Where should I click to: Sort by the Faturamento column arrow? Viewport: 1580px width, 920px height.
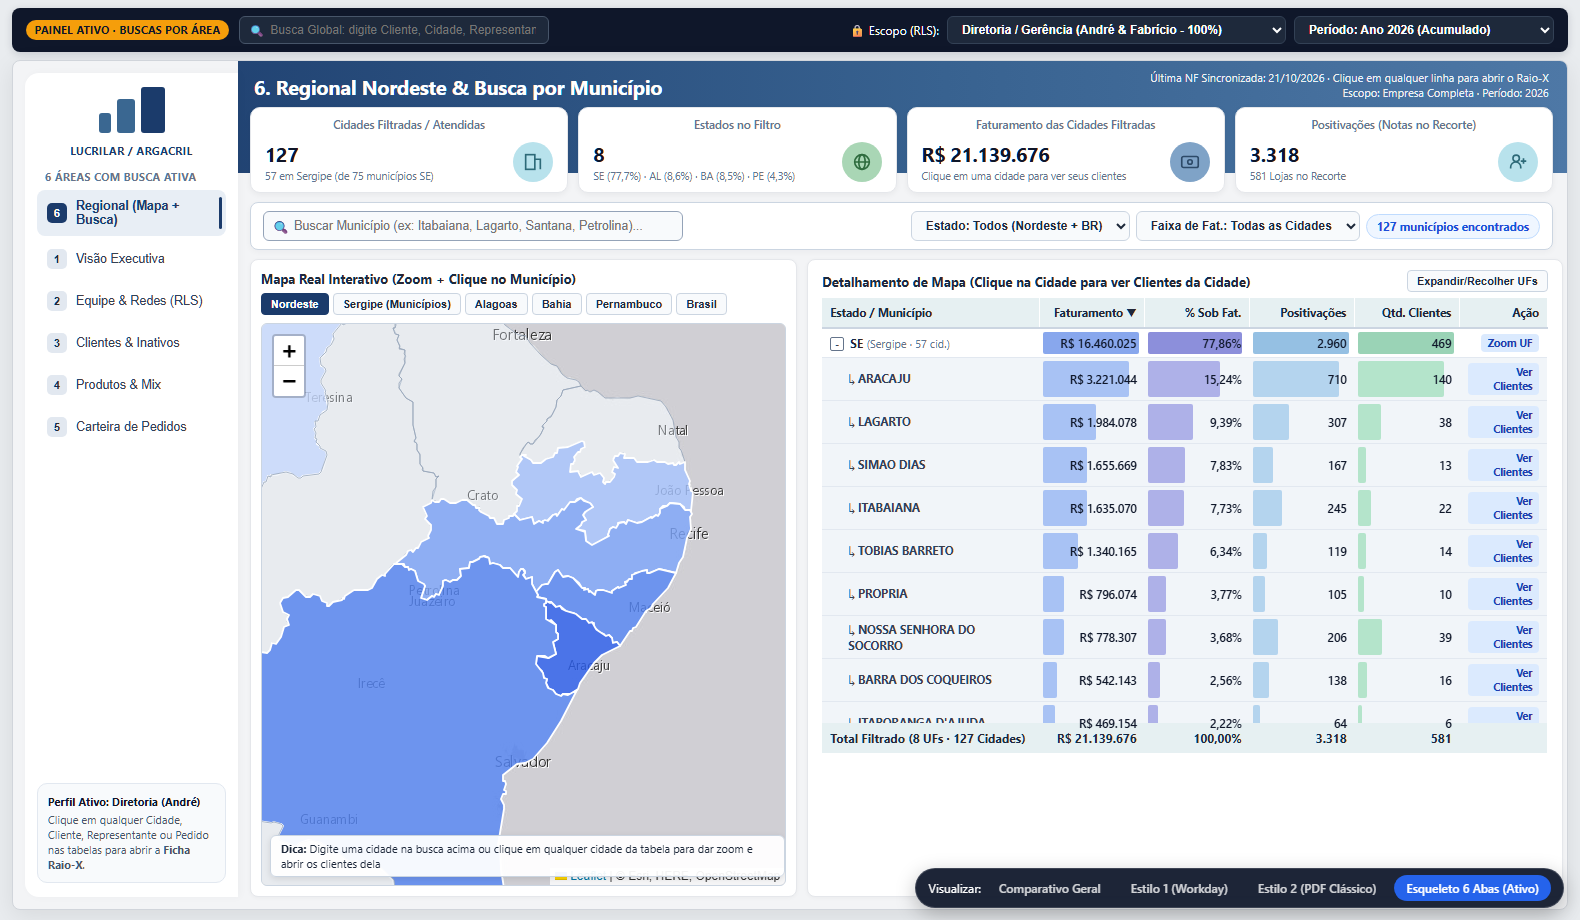point(1131,313)
